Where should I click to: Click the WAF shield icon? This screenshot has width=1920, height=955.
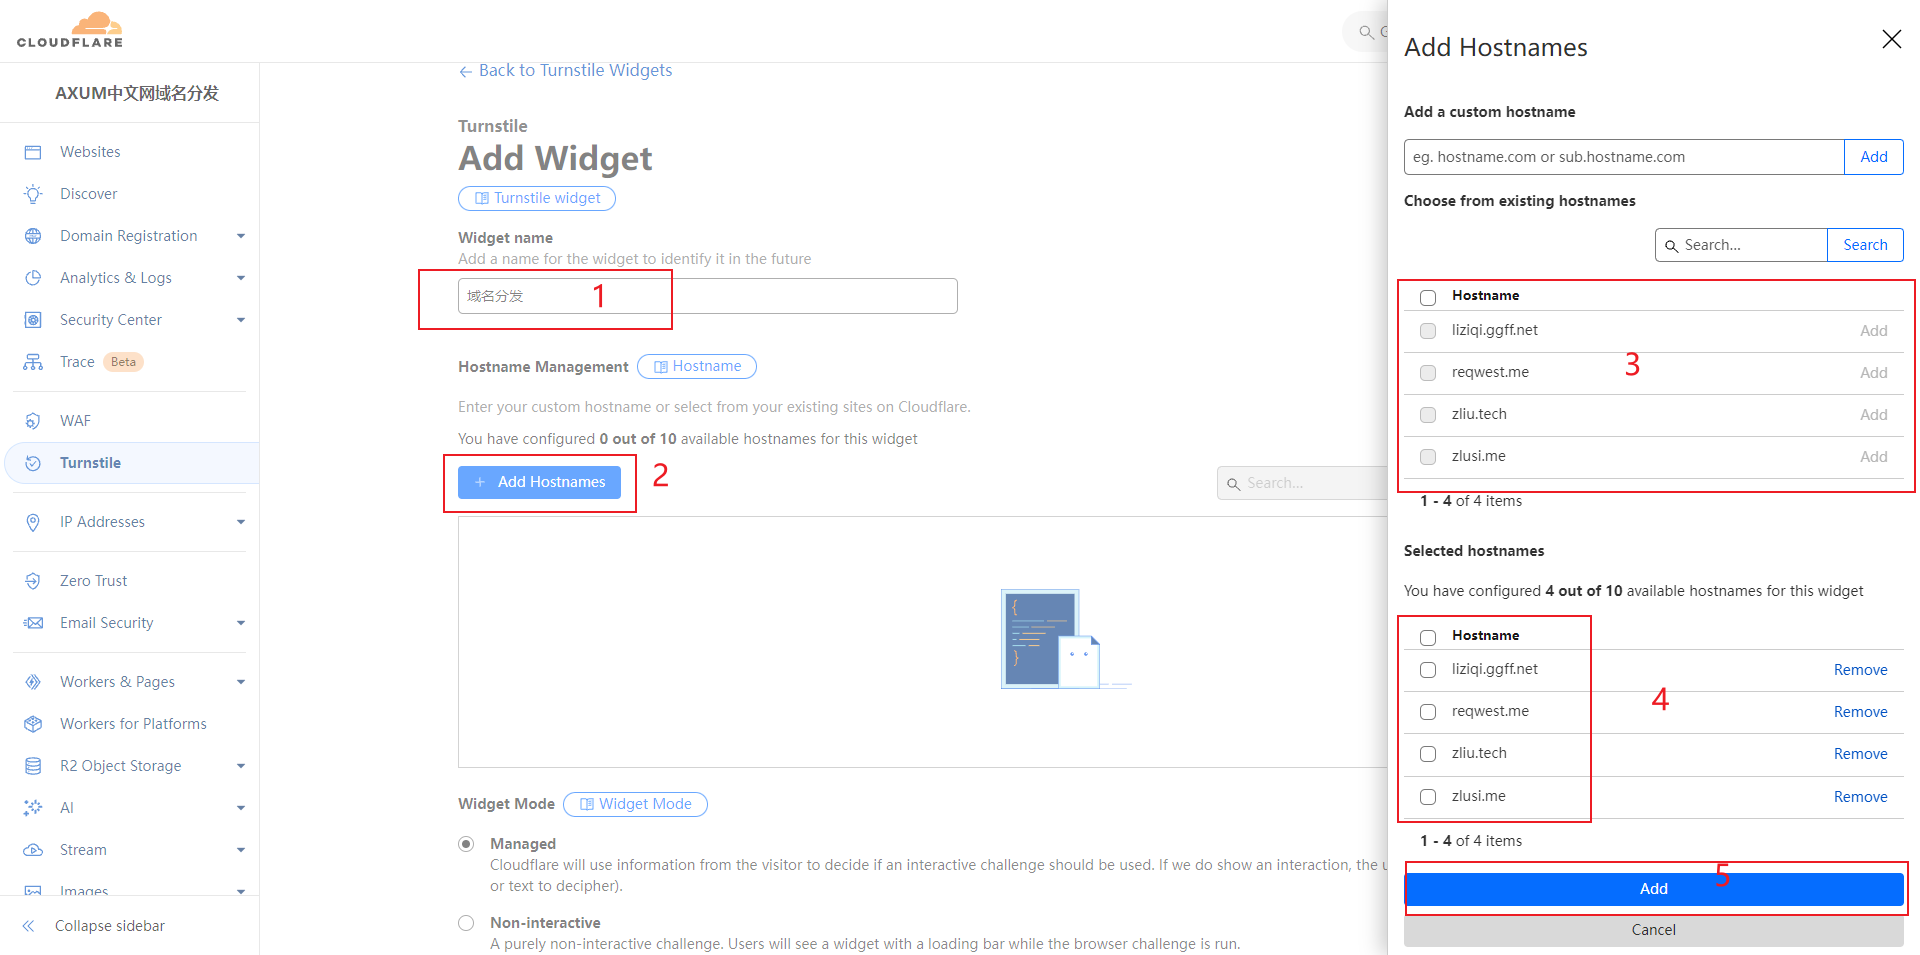click(33, 421)
